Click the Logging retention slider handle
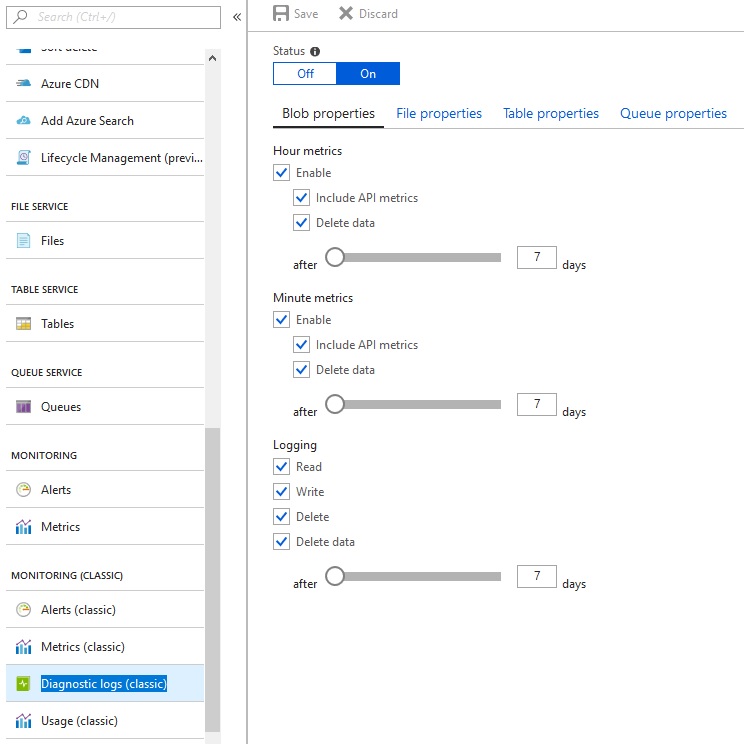 pyautogui.click(x=335, y=576)
